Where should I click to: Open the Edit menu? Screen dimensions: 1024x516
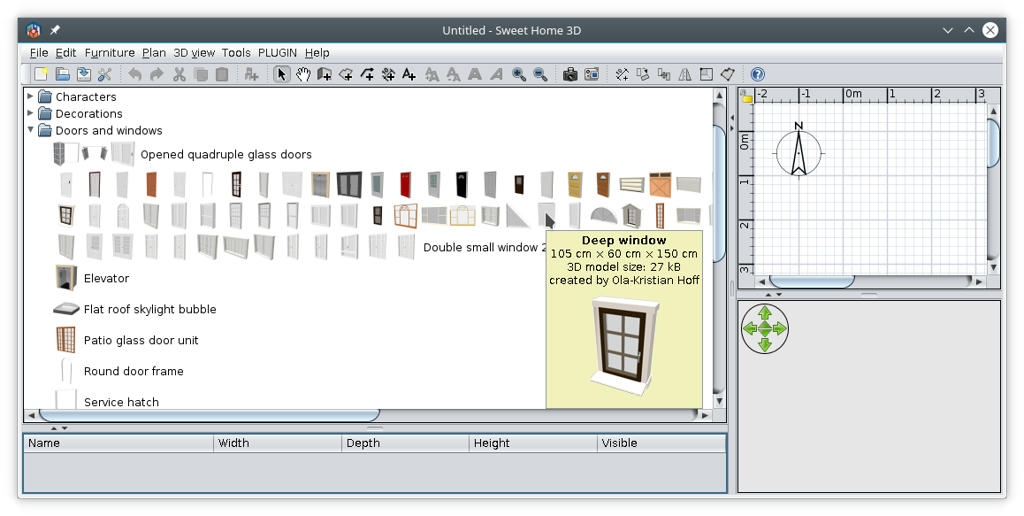[65, 53]
